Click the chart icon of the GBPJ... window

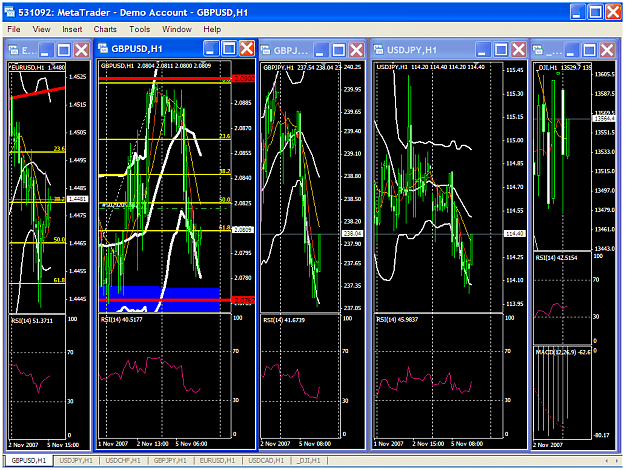point(265,50)
